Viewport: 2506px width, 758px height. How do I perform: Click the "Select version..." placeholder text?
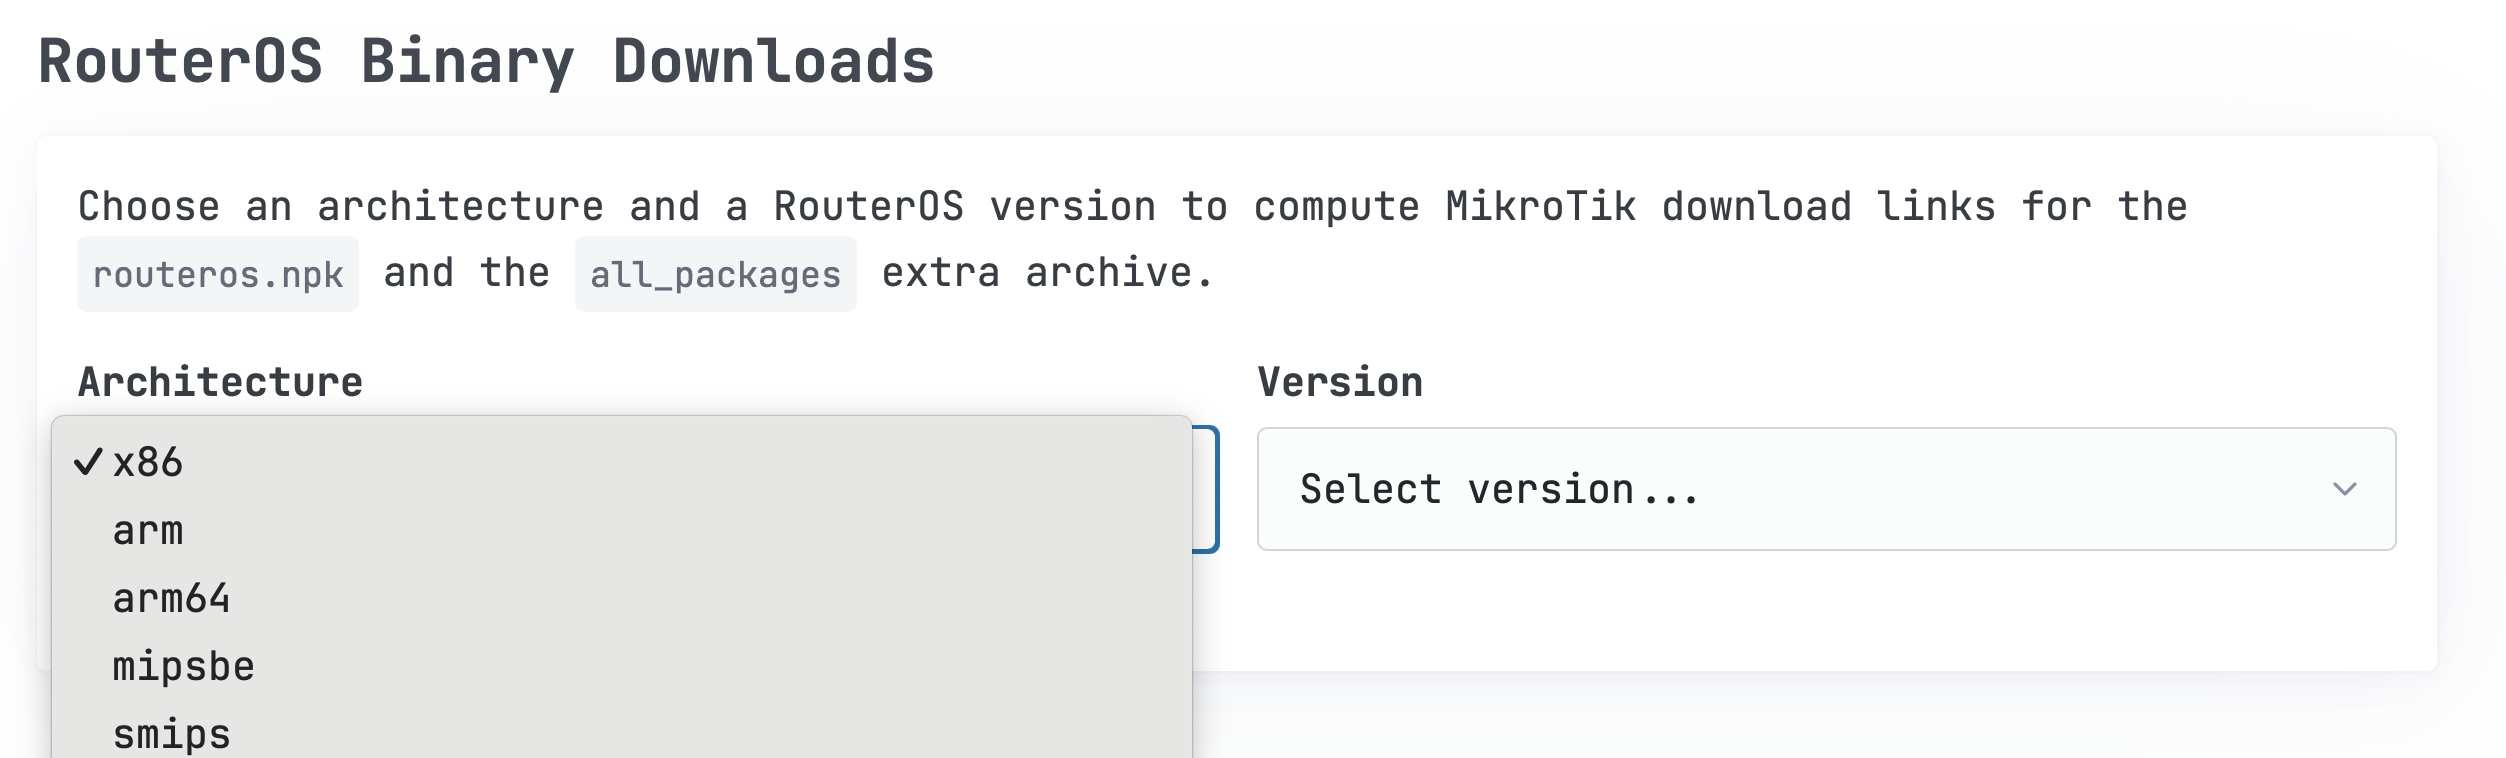point(1499,490)
